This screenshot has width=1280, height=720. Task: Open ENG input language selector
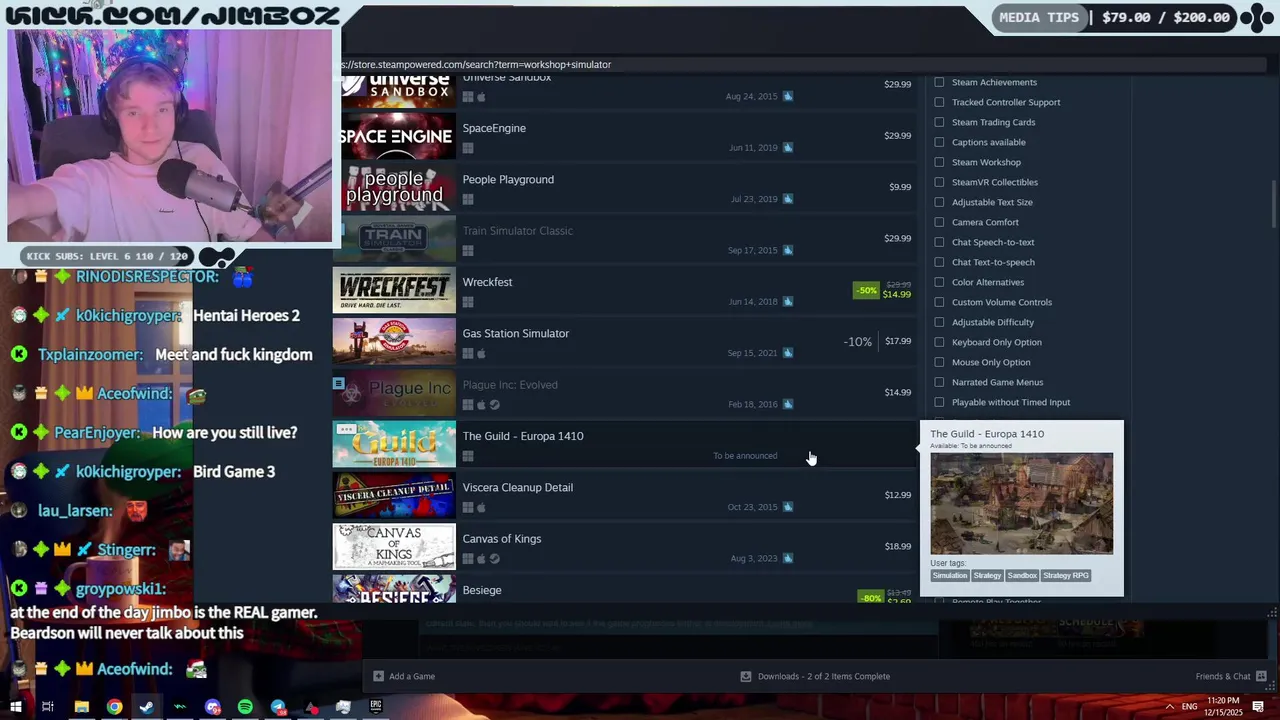(x=1190, y=706)
